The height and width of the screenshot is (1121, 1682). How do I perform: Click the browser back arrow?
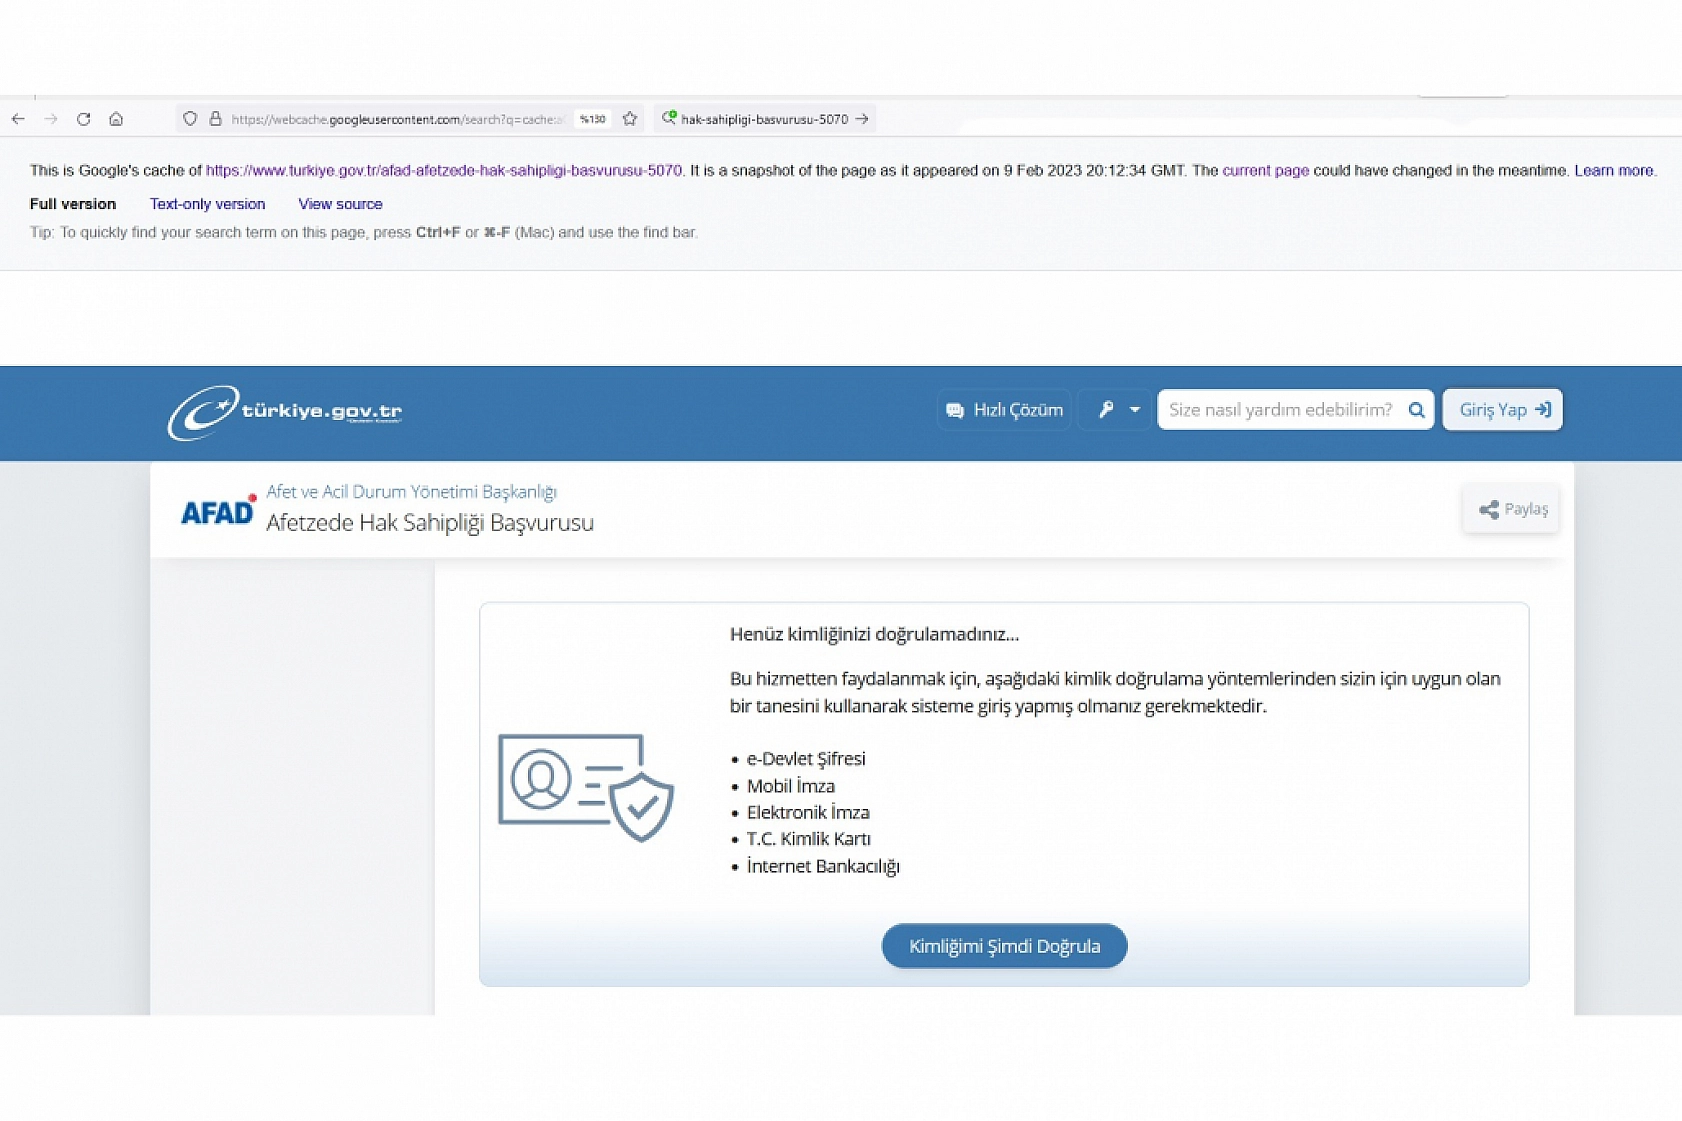(x=18, y=119)
